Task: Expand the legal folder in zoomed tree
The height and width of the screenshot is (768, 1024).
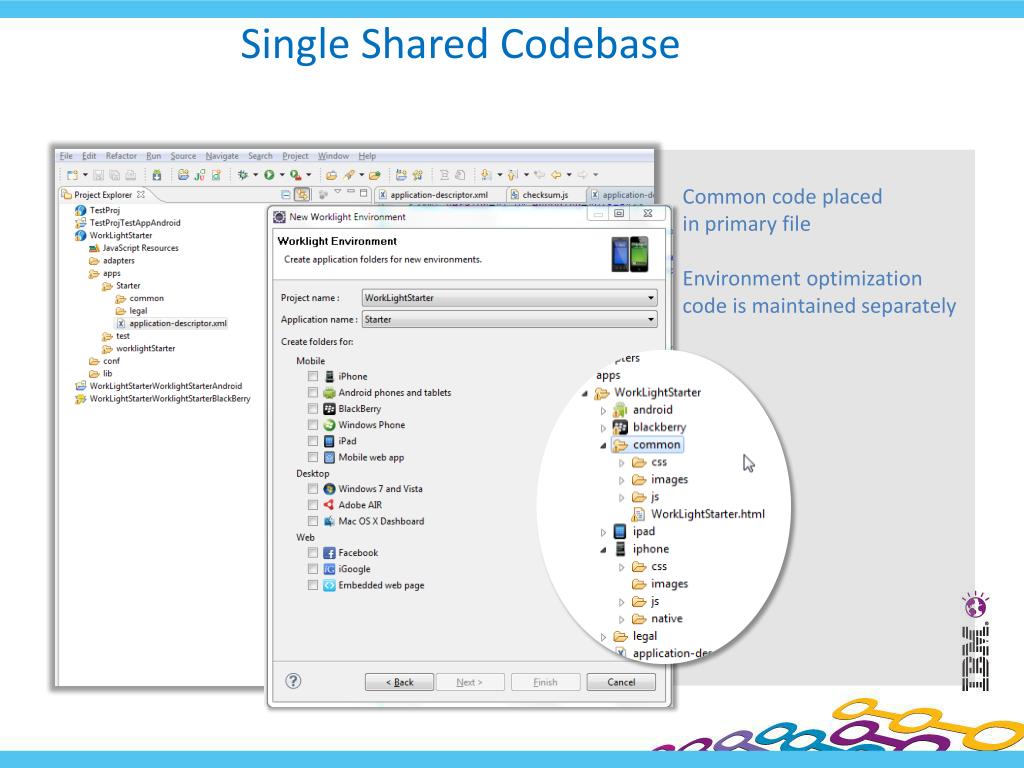Action: click(x=603, y=637)
